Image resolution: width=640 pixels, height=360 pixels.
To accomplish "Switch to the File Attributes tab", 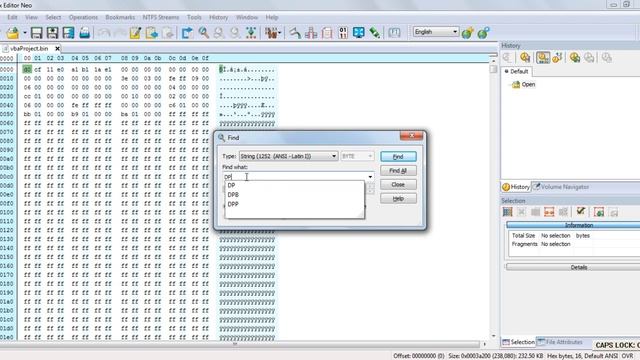I will pos(560,342).
